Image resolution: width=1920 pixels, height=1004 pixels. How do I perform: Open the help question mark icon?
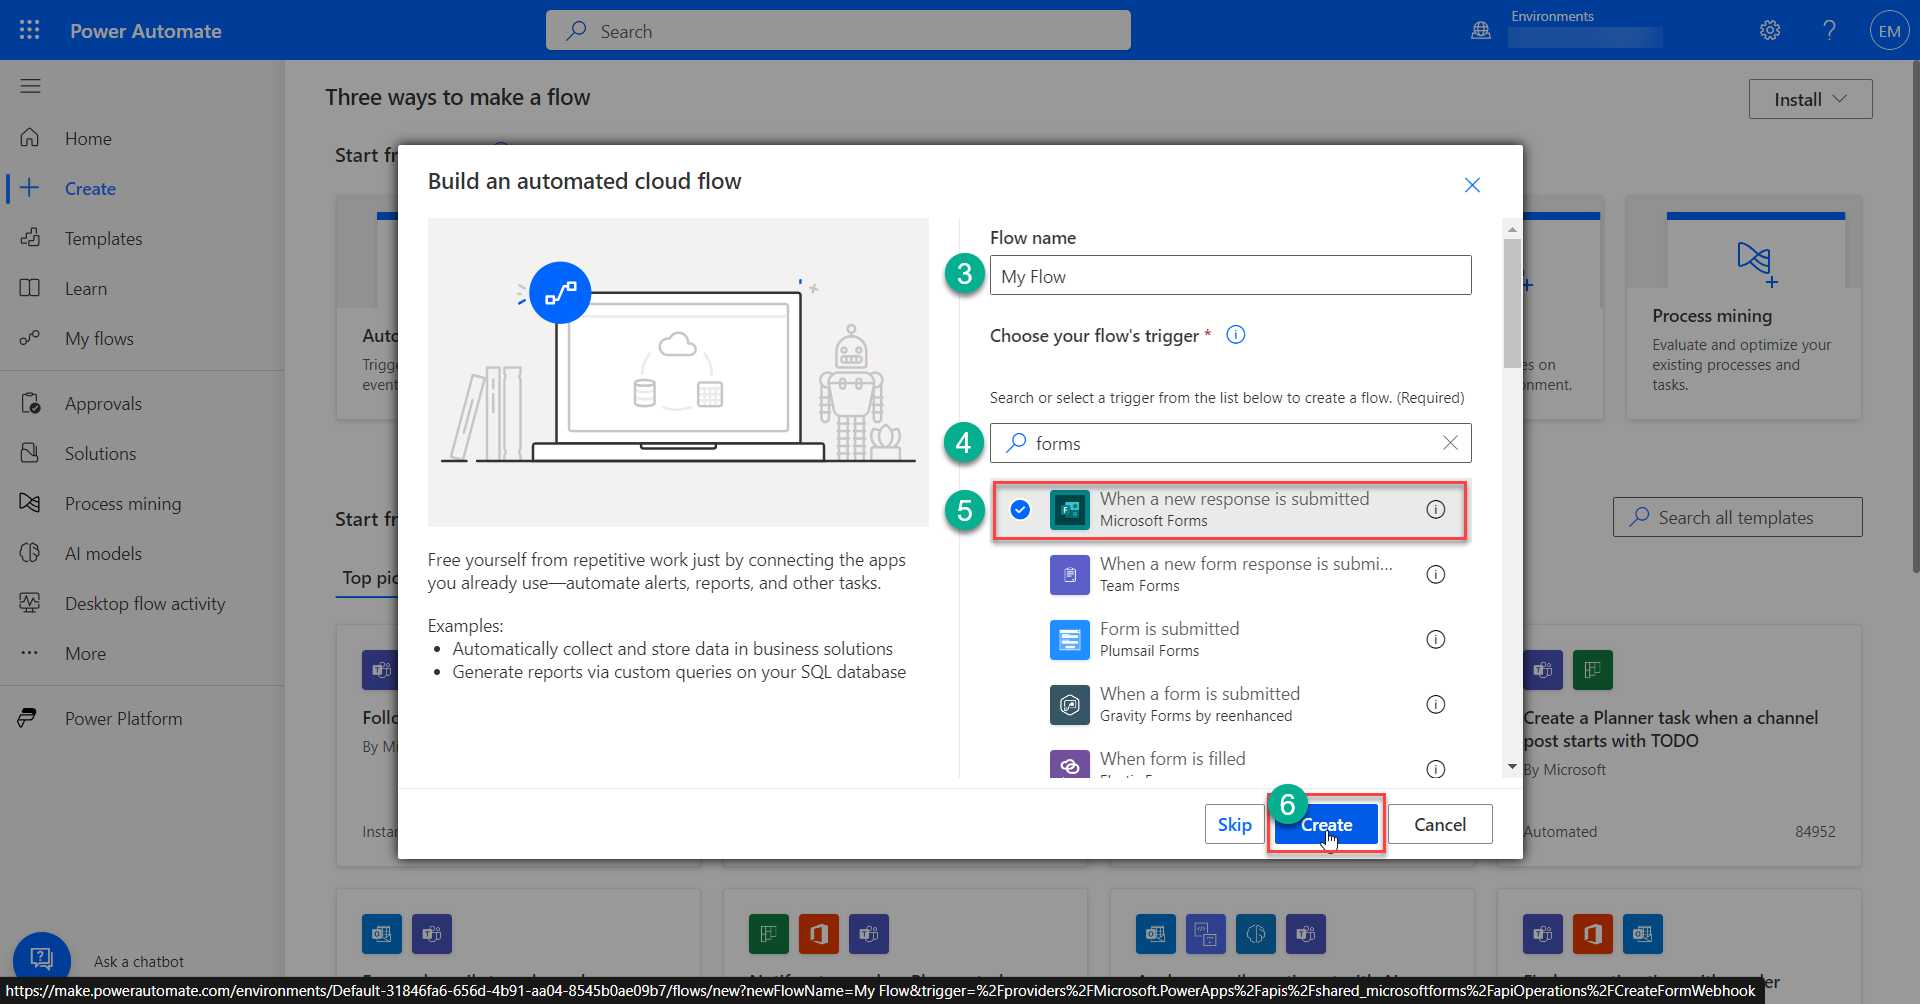pyautogui.click(x=1829, y=30)
